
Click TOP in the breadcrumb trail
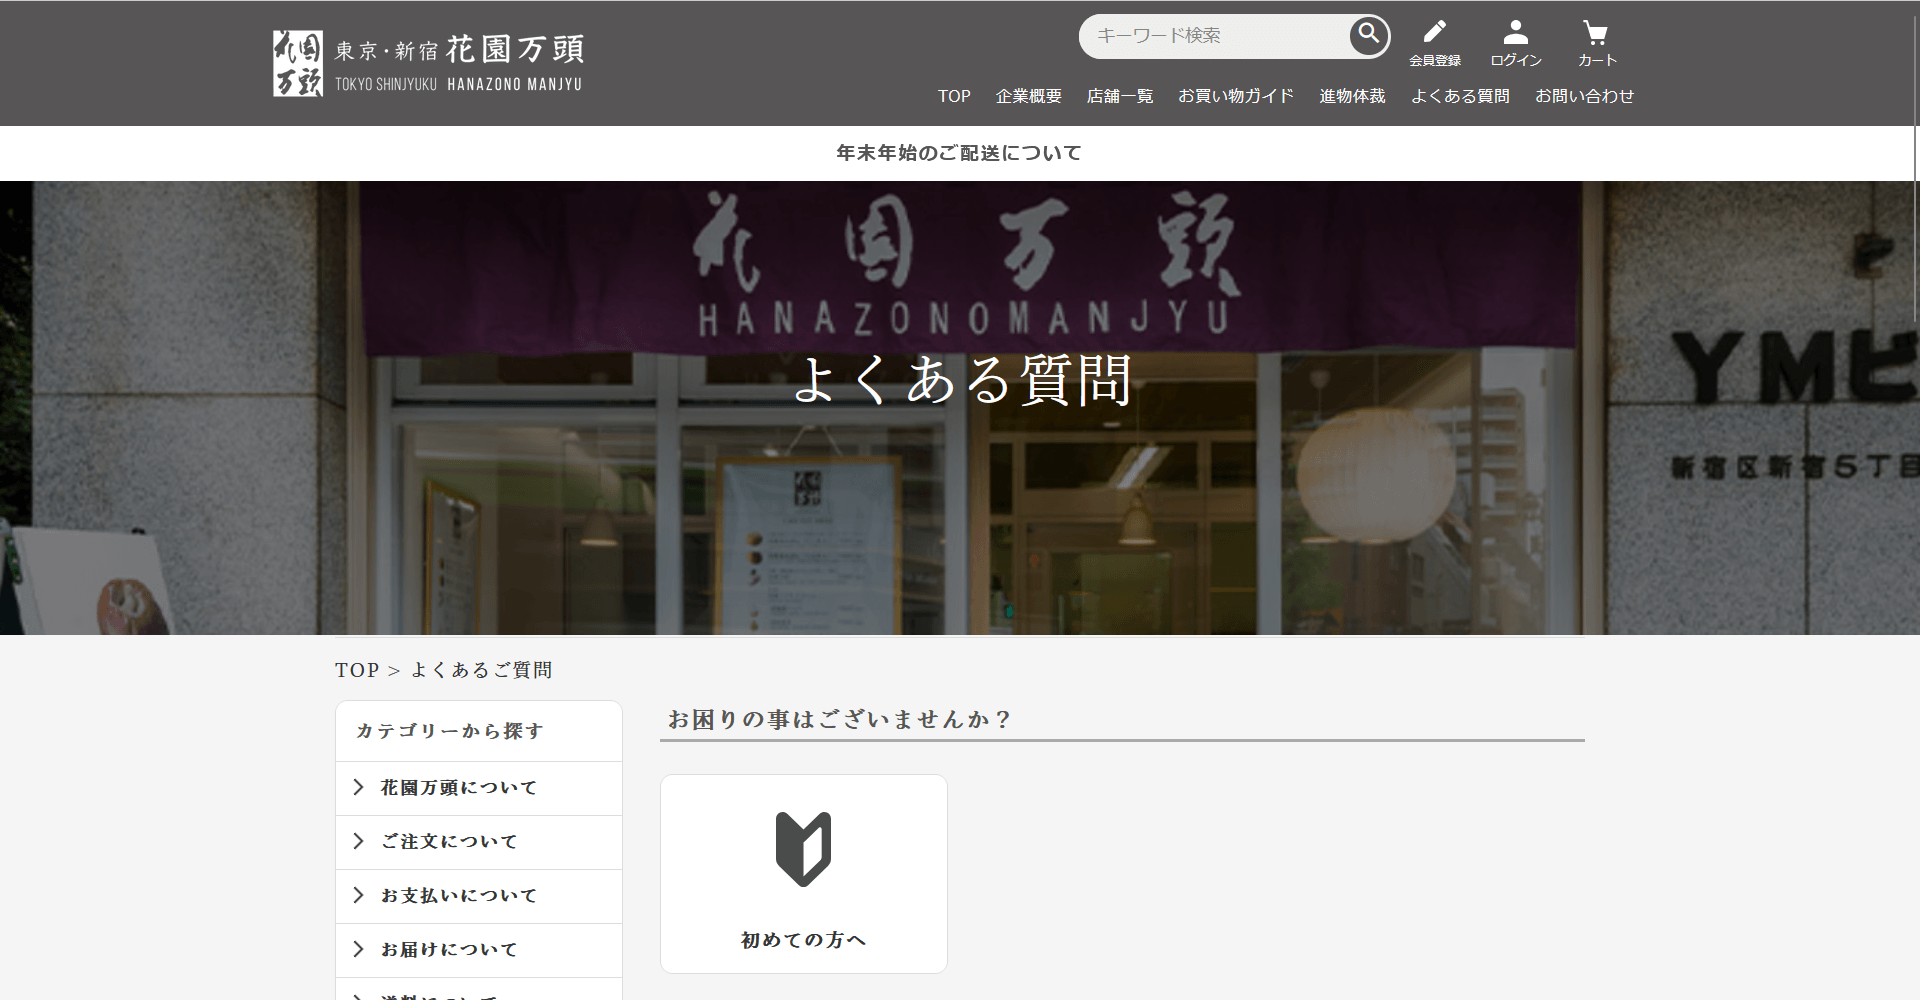[x=357, y=669]
